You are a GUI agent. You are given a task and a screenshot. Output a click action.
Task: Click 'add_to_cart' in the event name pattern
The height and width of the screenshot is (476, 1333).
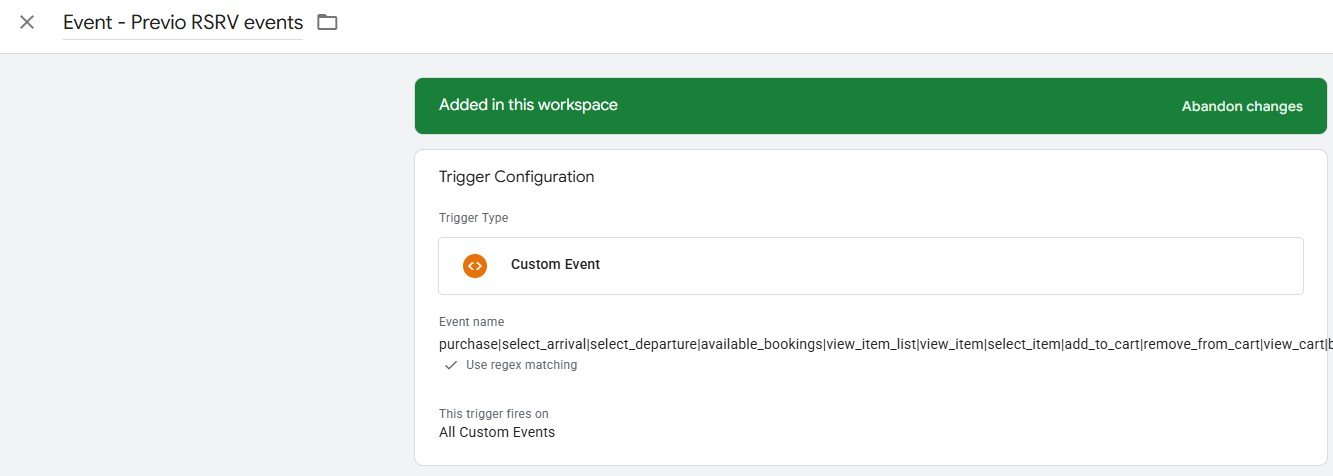click(x=1100, y=344)
